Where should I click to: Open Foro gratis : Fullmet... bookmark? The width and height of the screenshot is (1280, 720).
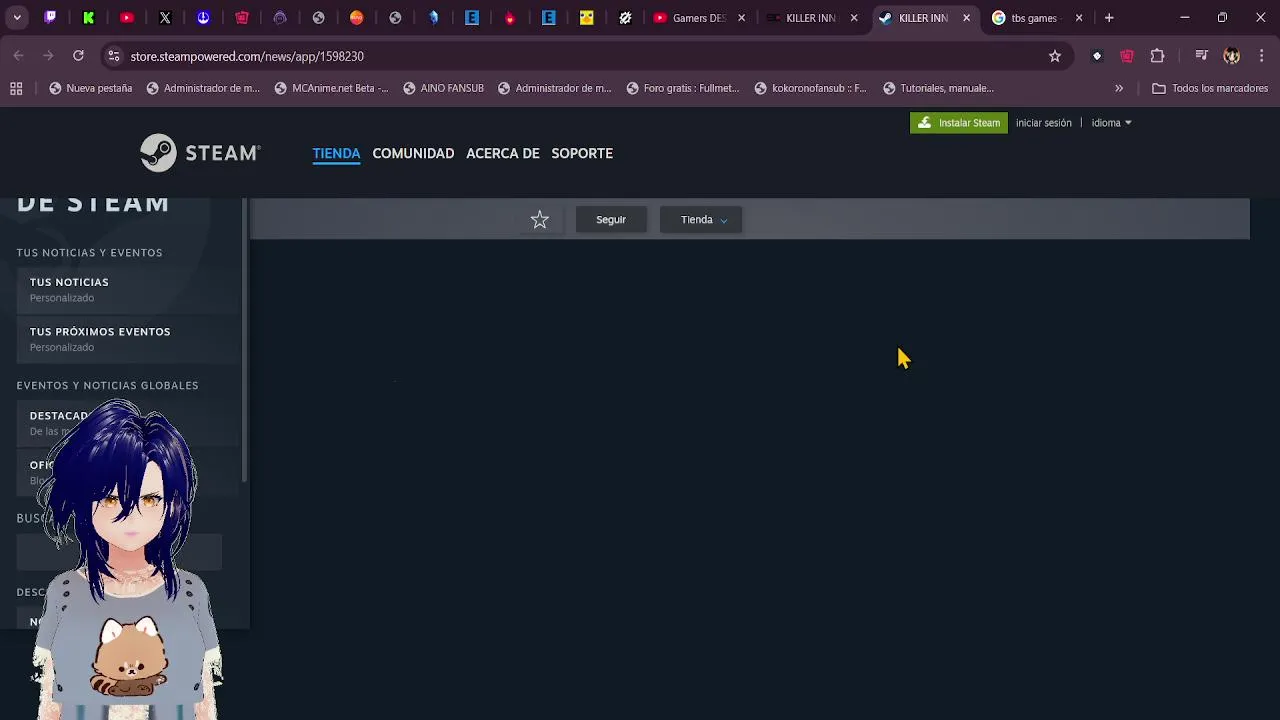[683, 88]
